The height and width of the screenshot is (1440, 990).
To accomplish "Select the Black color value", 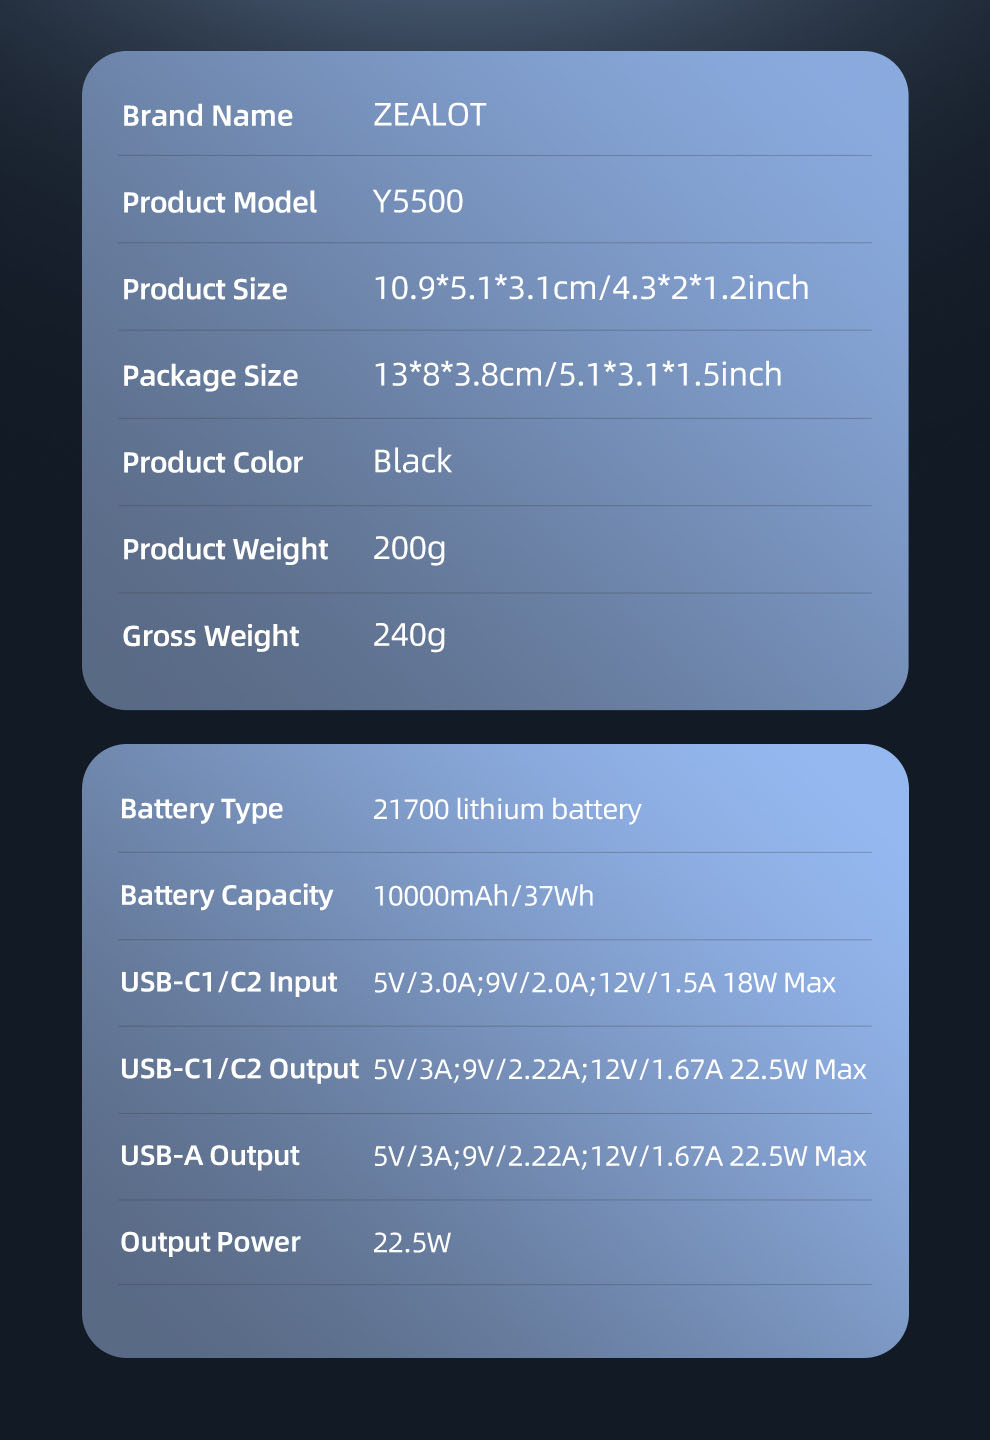I will [x=412, y=462].
